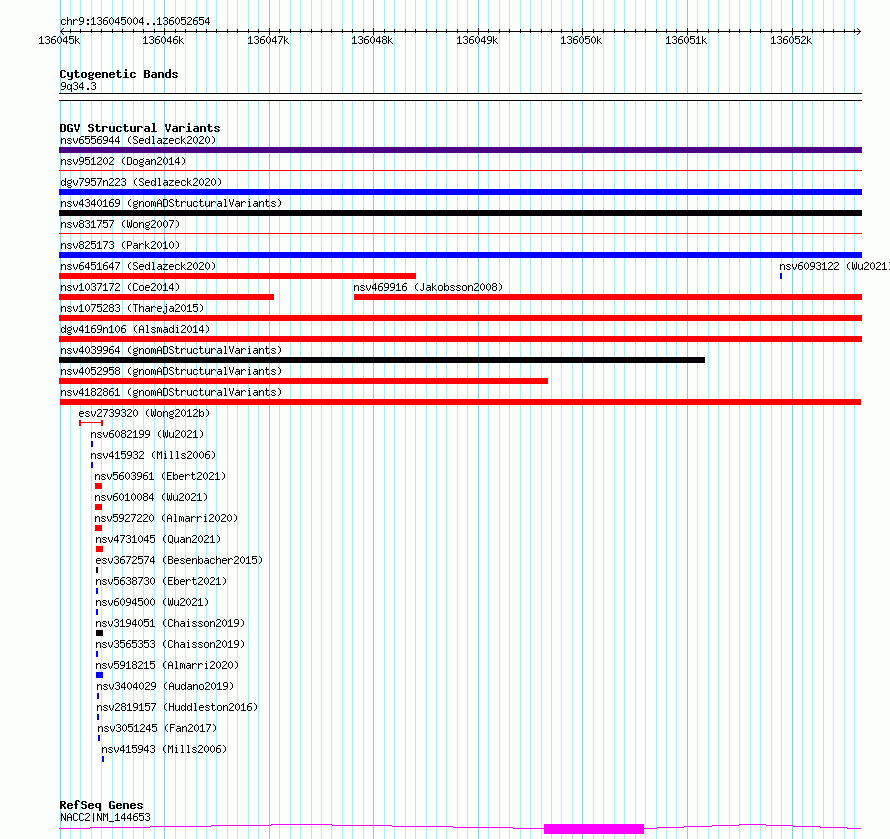Image resolution: width=890 pixels, height=839 pixels.
Task: Click the RefSeq Genes track title
Action: pyautogui.click(x=102, y=805)
